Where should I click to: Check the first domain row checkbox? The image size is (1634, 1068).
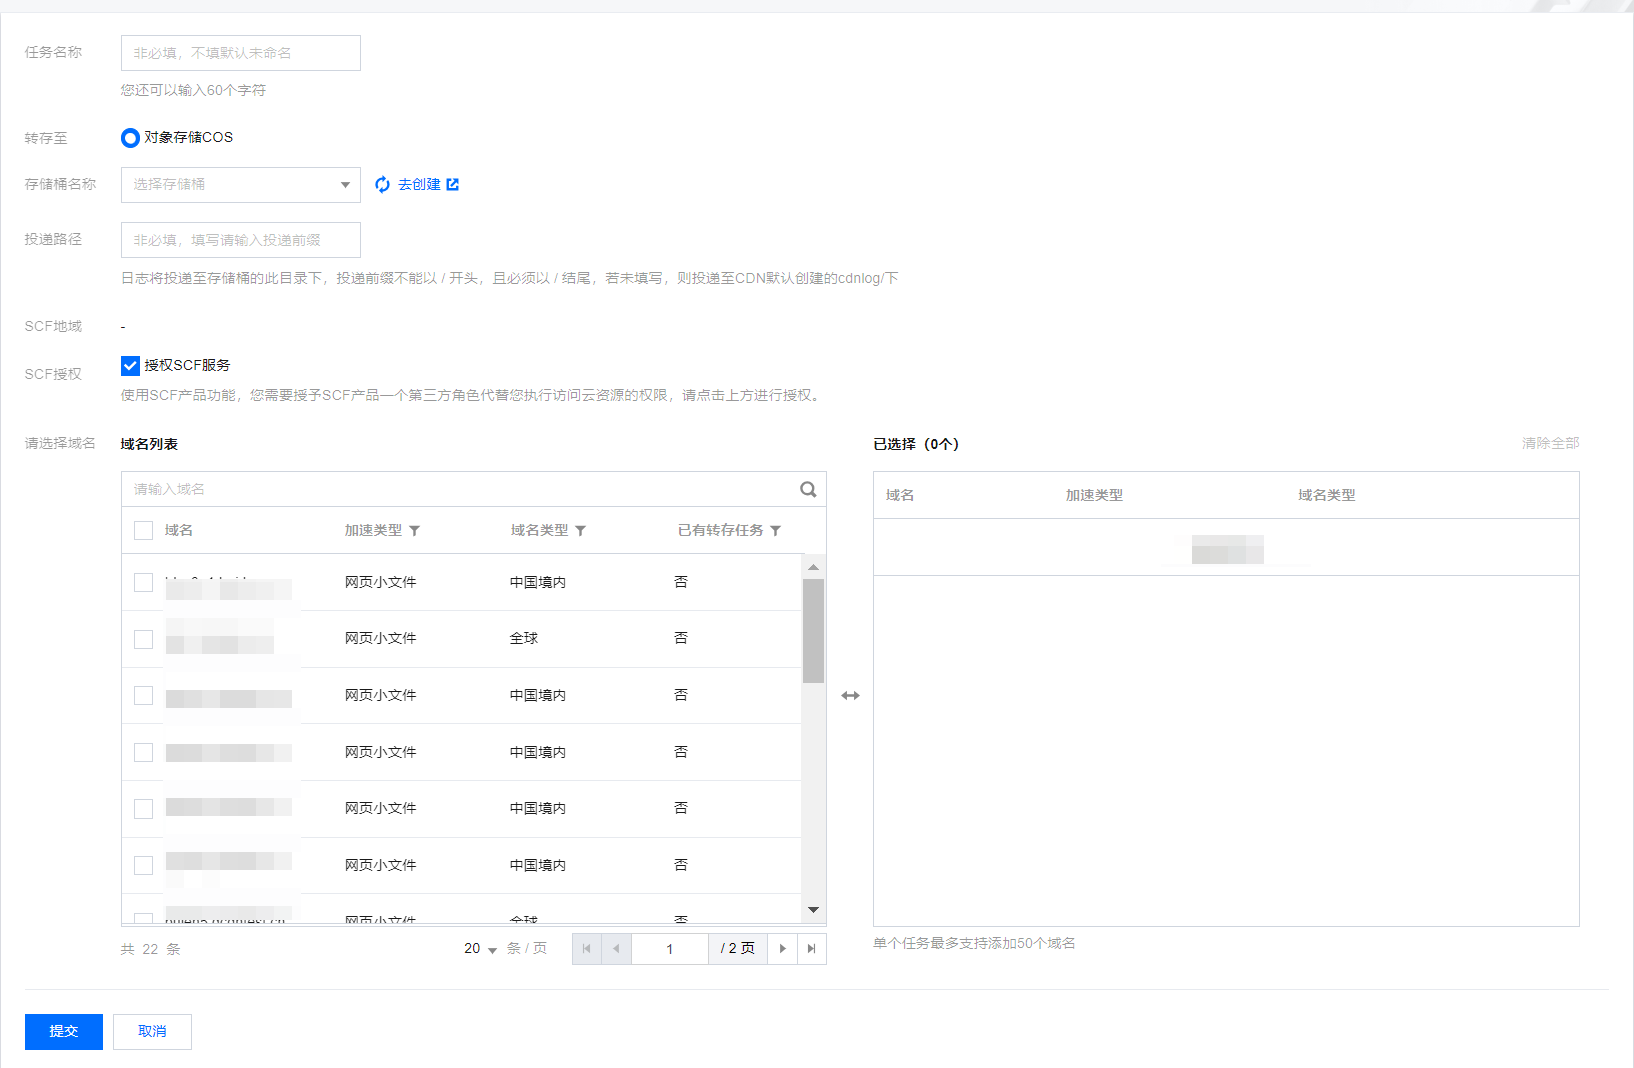(x=143, y=583)
